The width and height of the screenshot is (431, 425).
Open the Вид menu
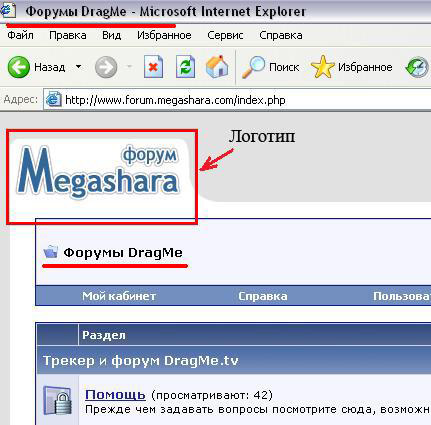coord(111,35)
